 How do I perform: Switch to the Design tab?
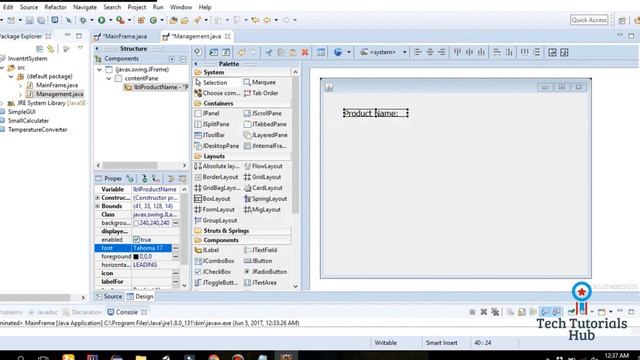140,296
